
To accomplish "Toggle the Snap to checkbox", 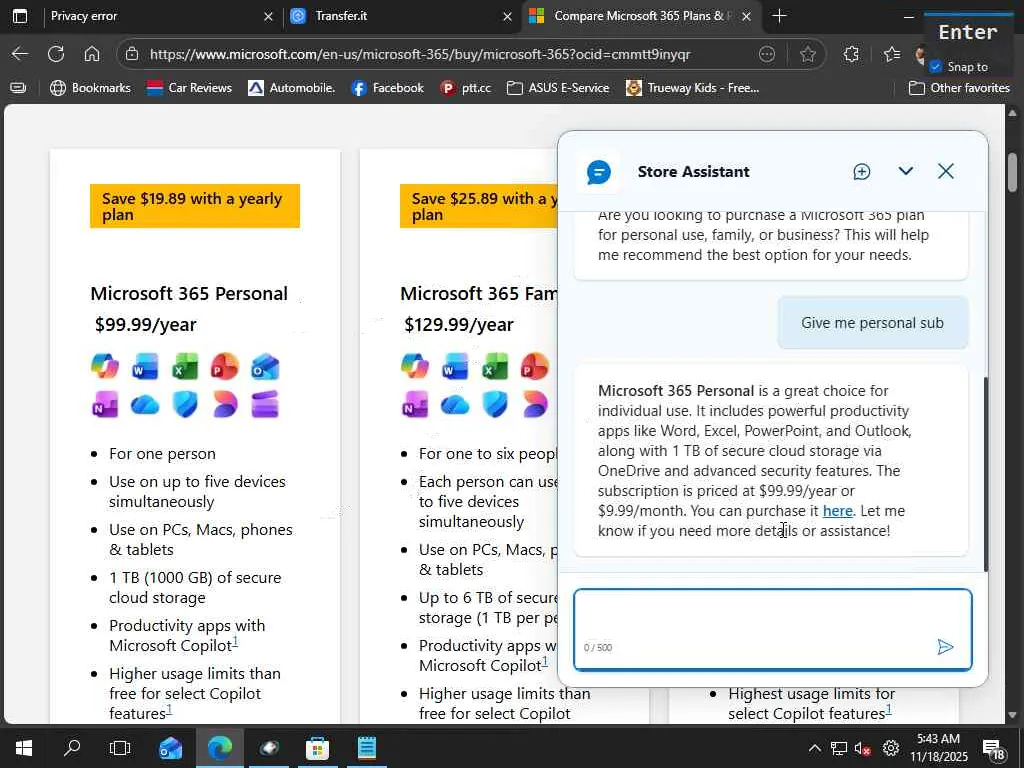I will (x=936, y=67).
